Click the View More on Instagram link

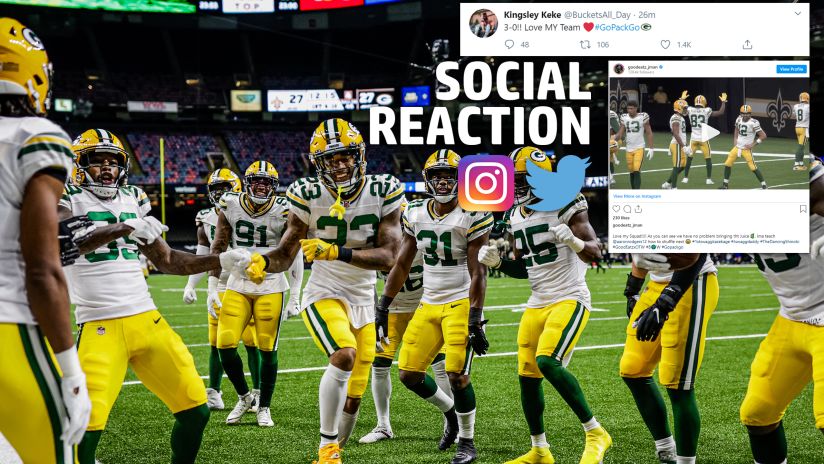tap(637, 196)
